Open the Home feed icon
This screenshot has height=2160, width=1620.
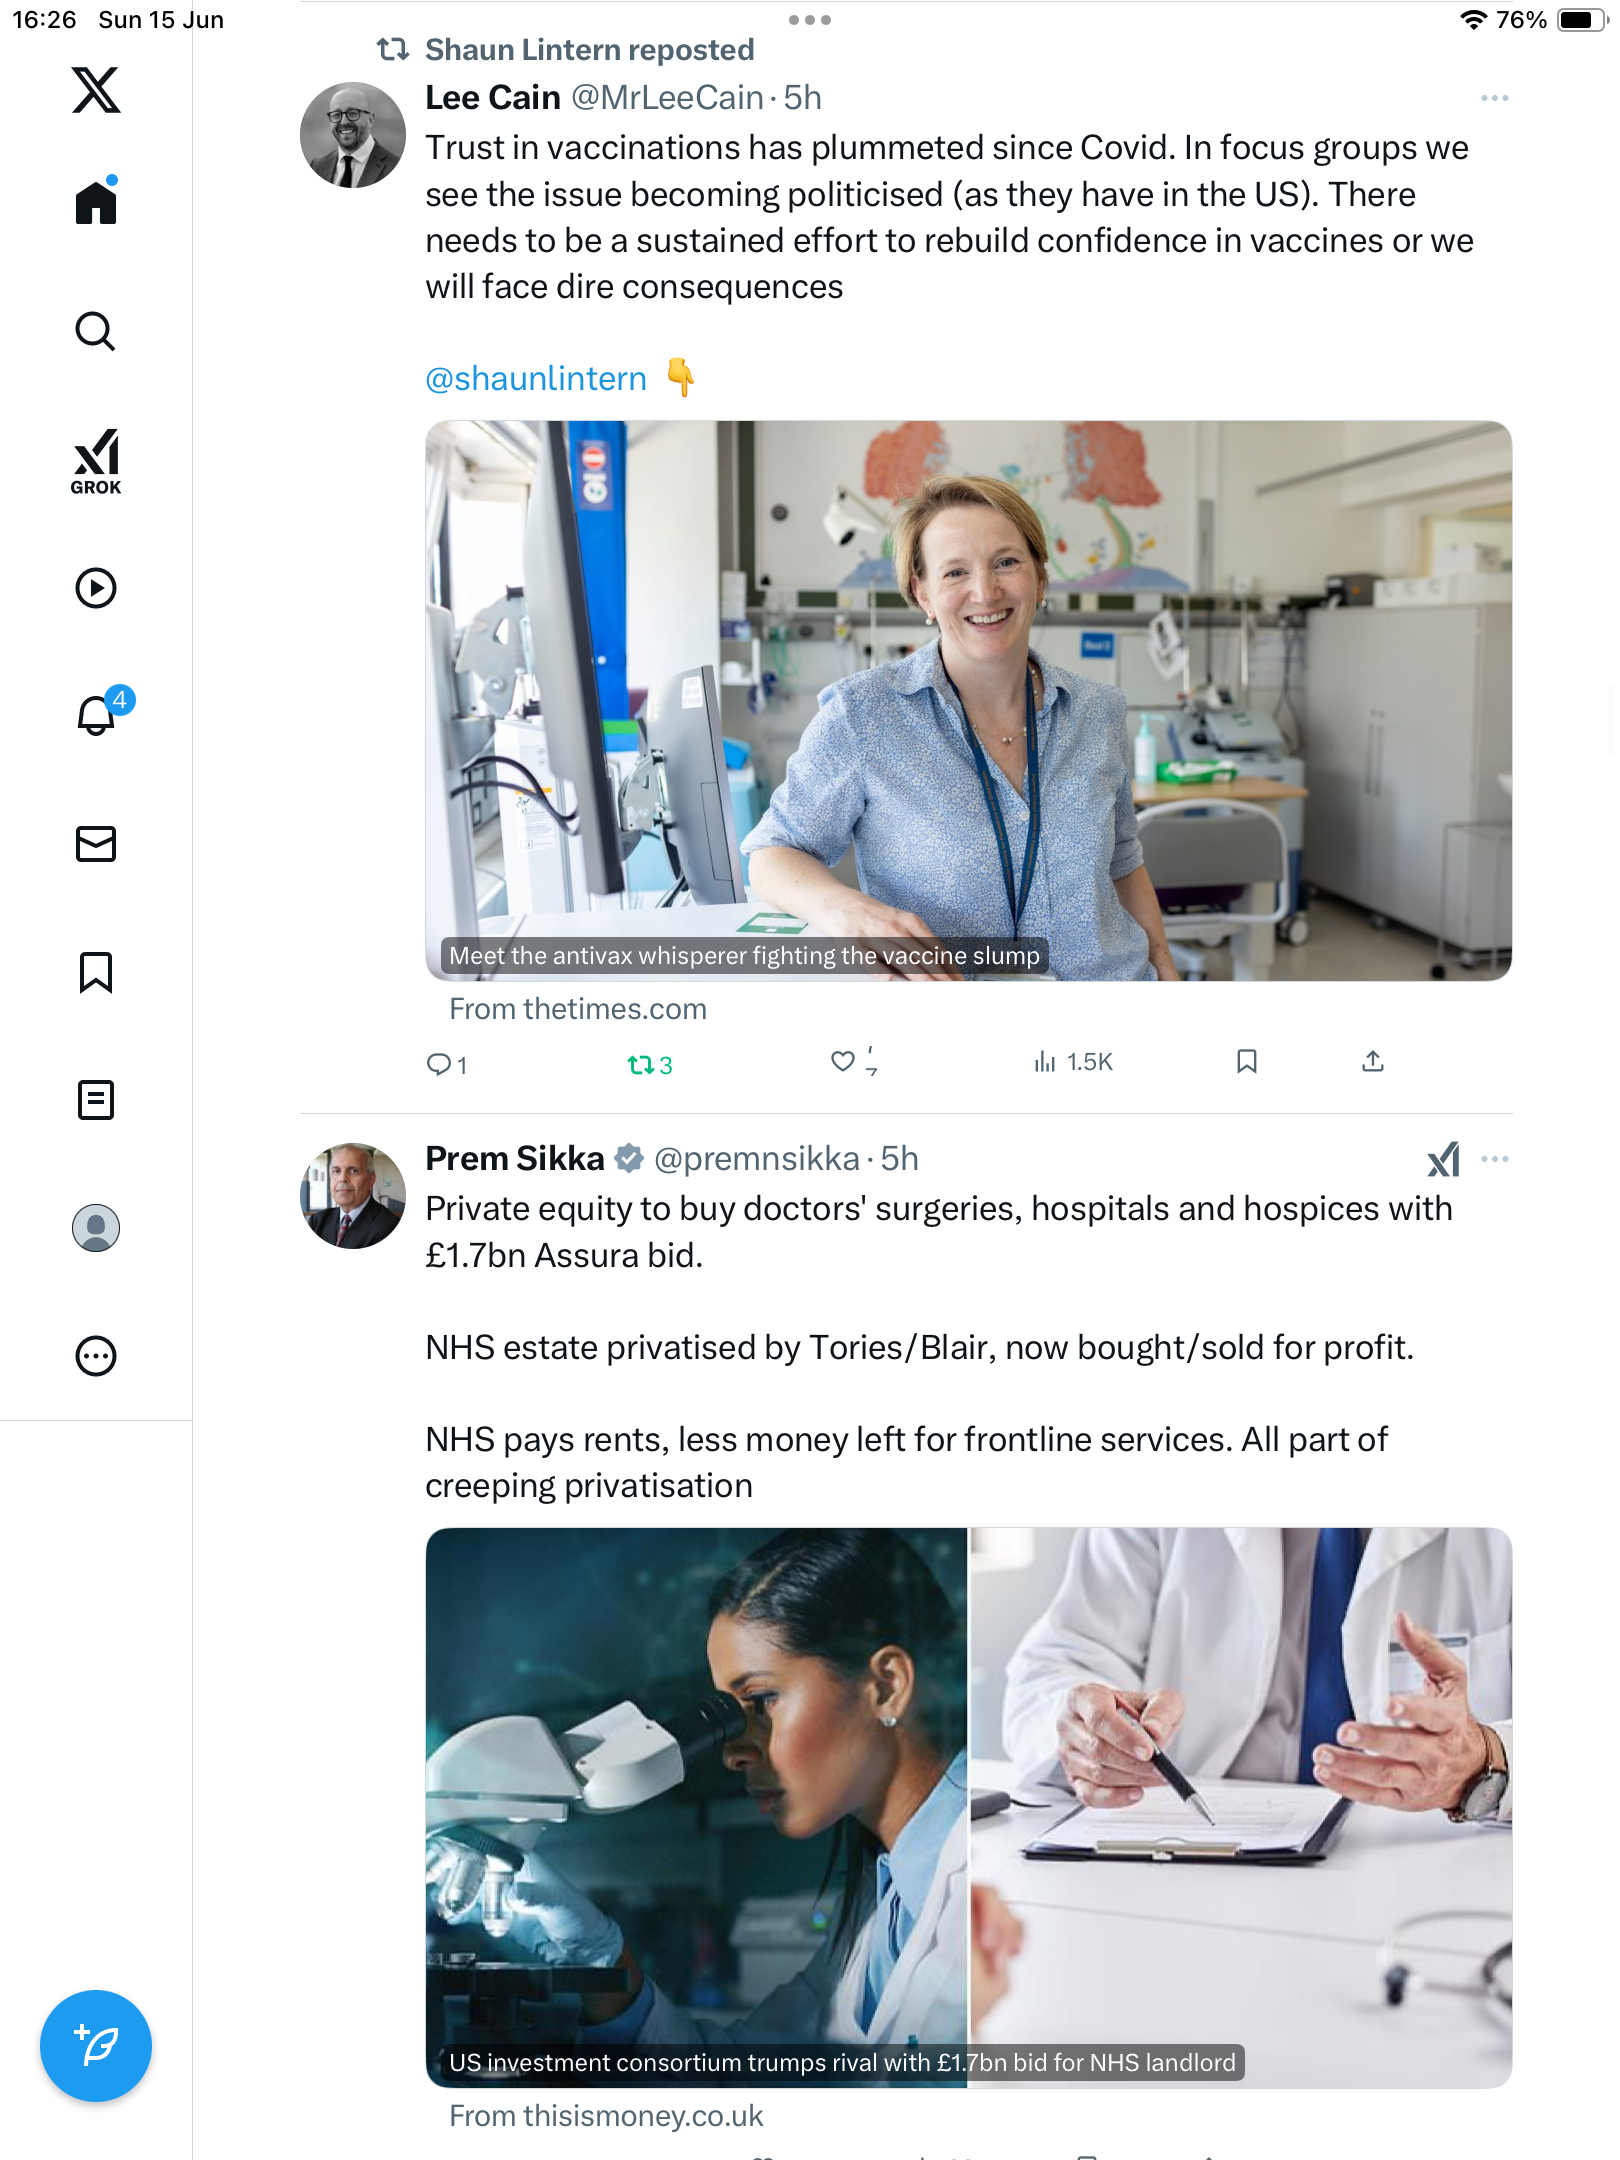[x=96, y=201]
